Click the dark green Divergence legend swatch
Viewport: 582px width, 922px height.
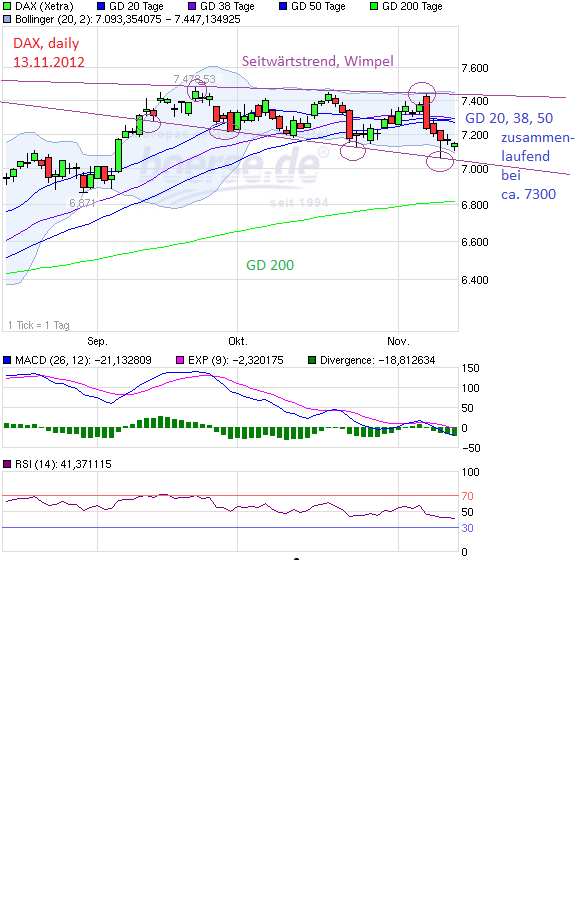pyautogui.click(x=312, y=360)
